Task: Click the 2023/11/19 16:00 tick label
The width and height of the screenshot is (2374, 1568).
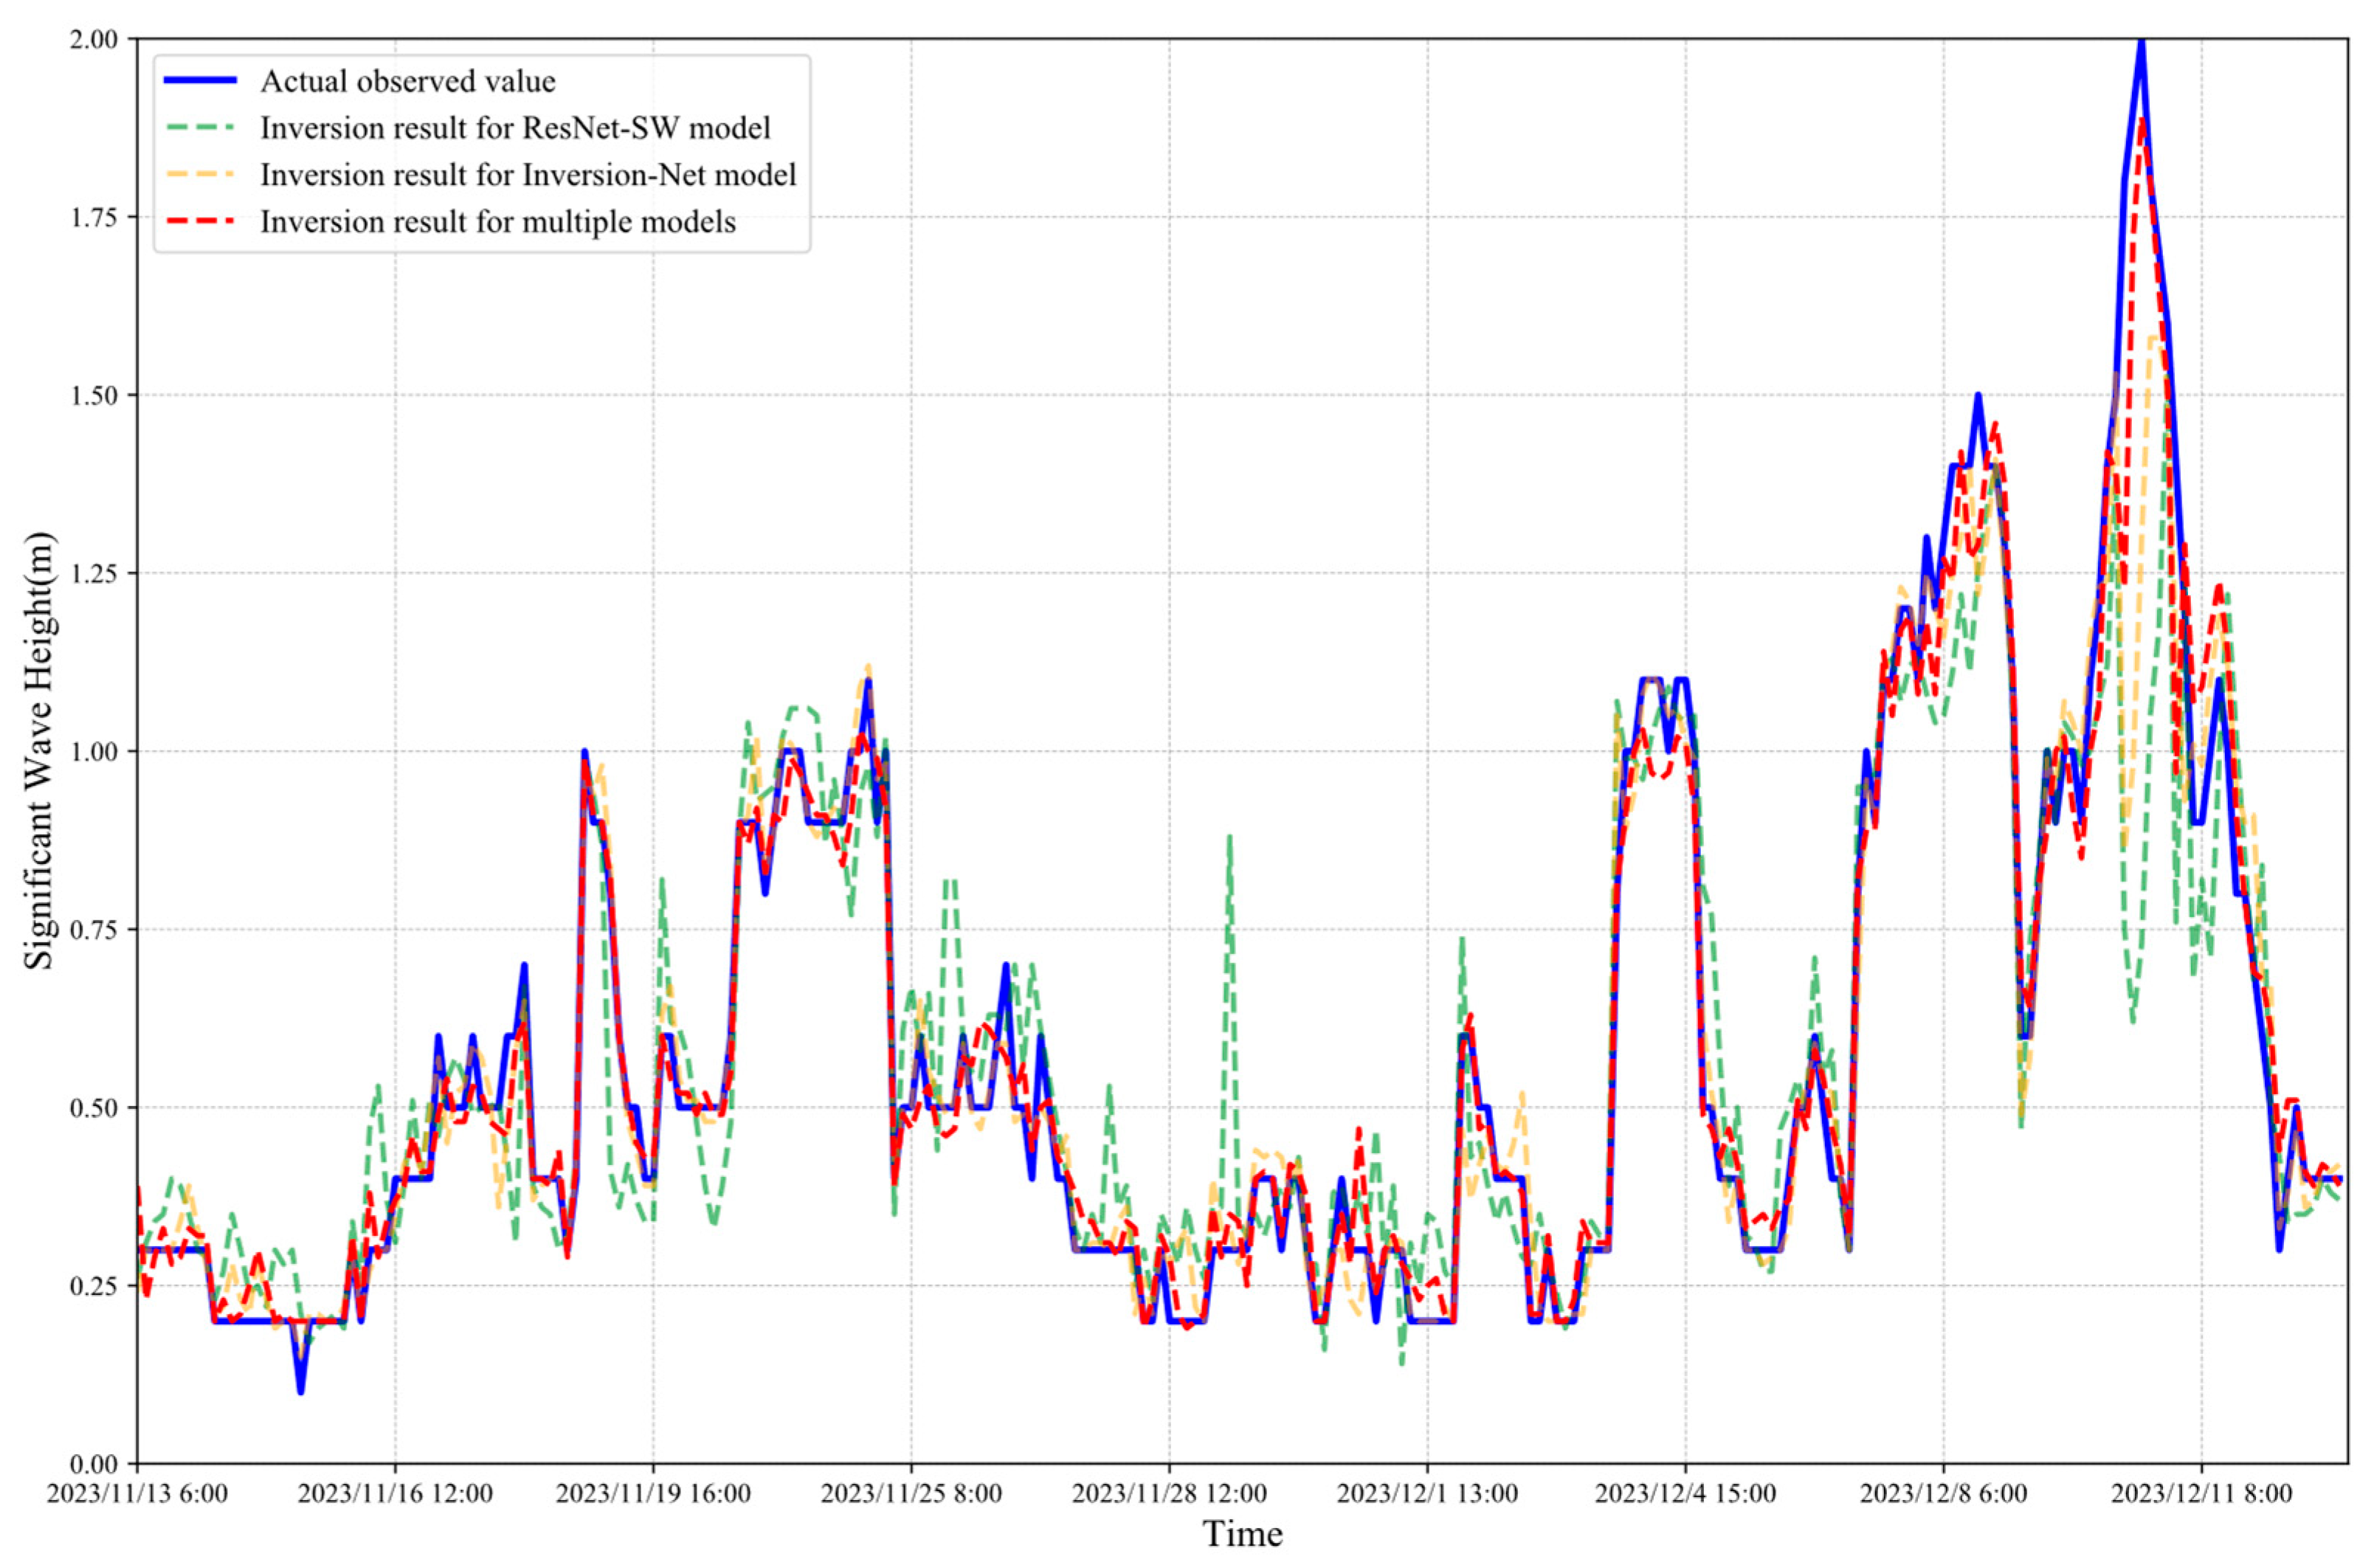Action: tap(653, 1494)
